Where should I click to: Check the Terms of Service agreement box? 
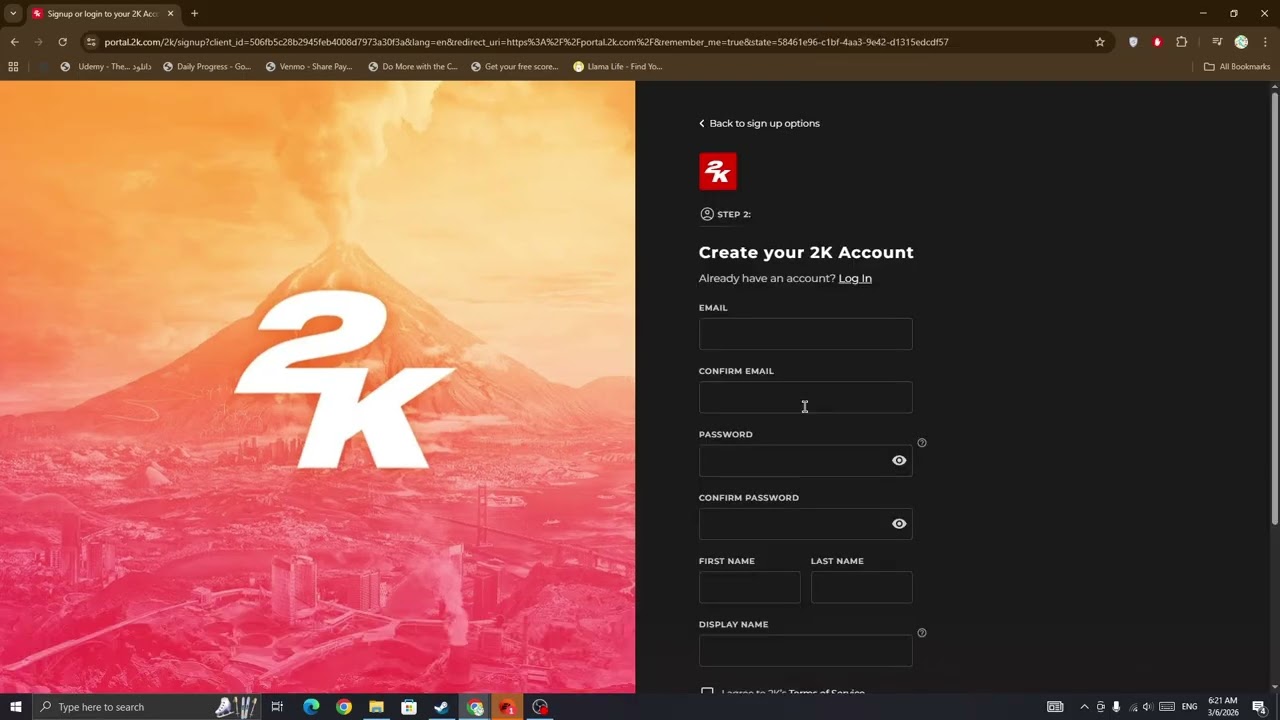[x=707, y=691]
